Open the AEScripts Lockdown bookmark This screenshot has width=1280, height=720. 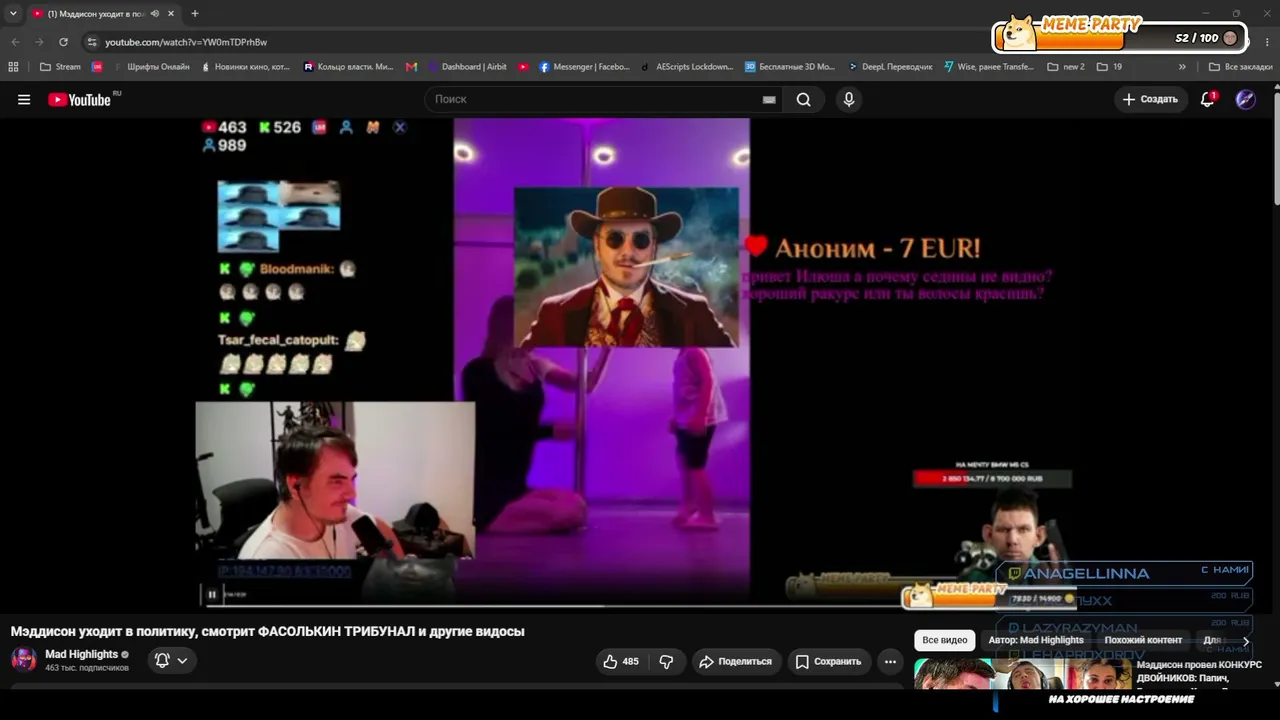687,67
